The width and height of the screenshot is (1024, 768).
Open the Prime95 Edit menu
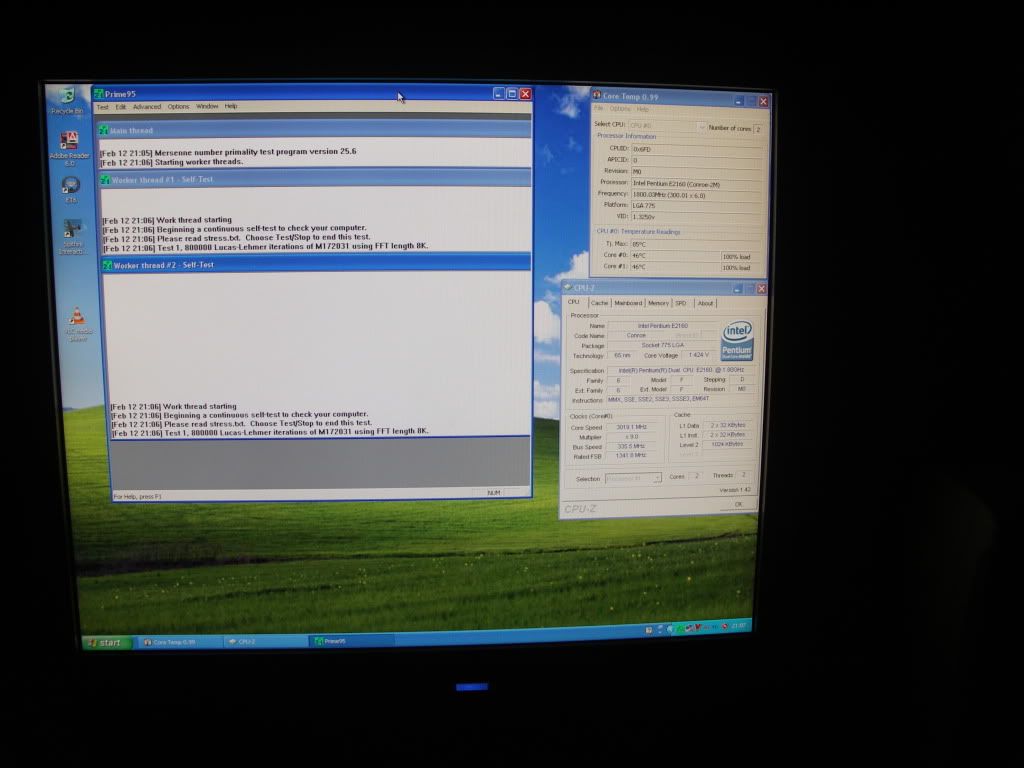coord(121,107)
